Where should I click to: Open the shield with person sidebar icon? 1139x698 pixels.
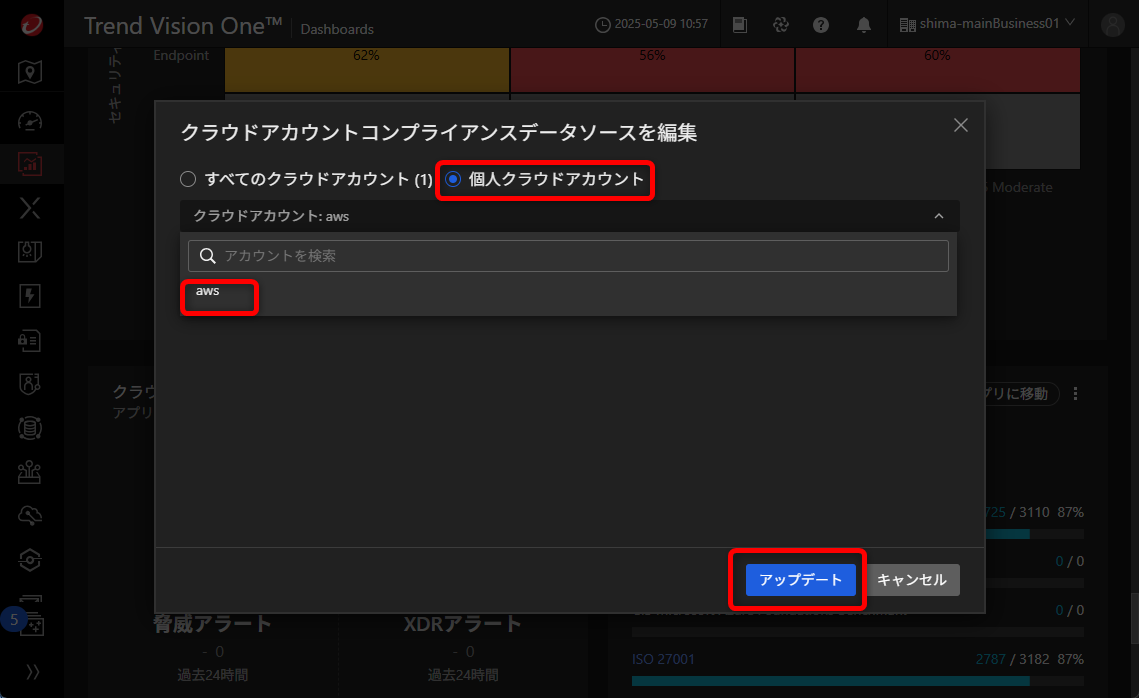click(x=30, y=384)
